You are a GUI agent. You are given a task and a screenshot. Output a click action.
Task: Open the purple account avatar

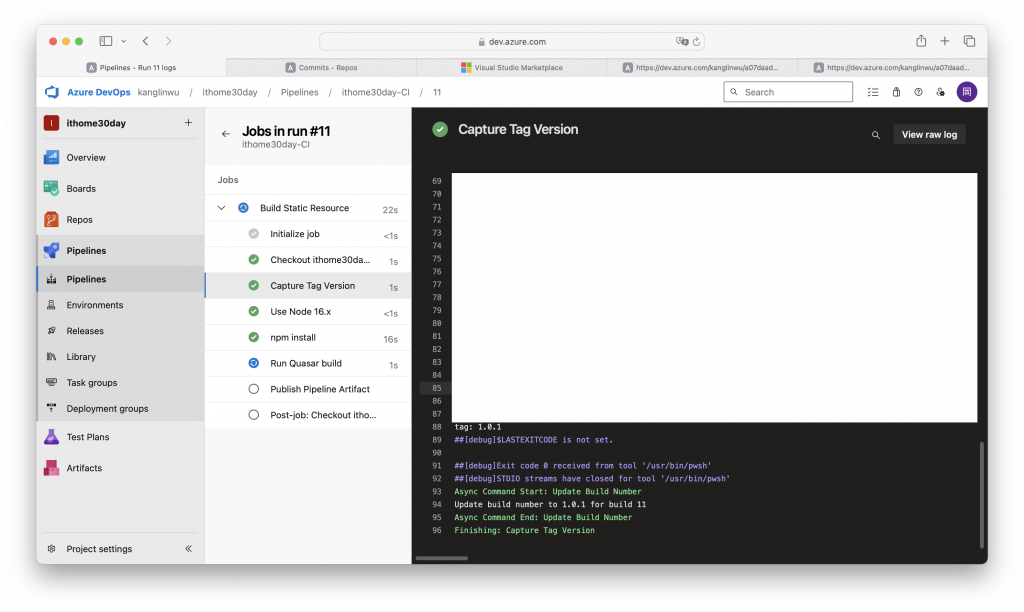[x=967, y=92]
